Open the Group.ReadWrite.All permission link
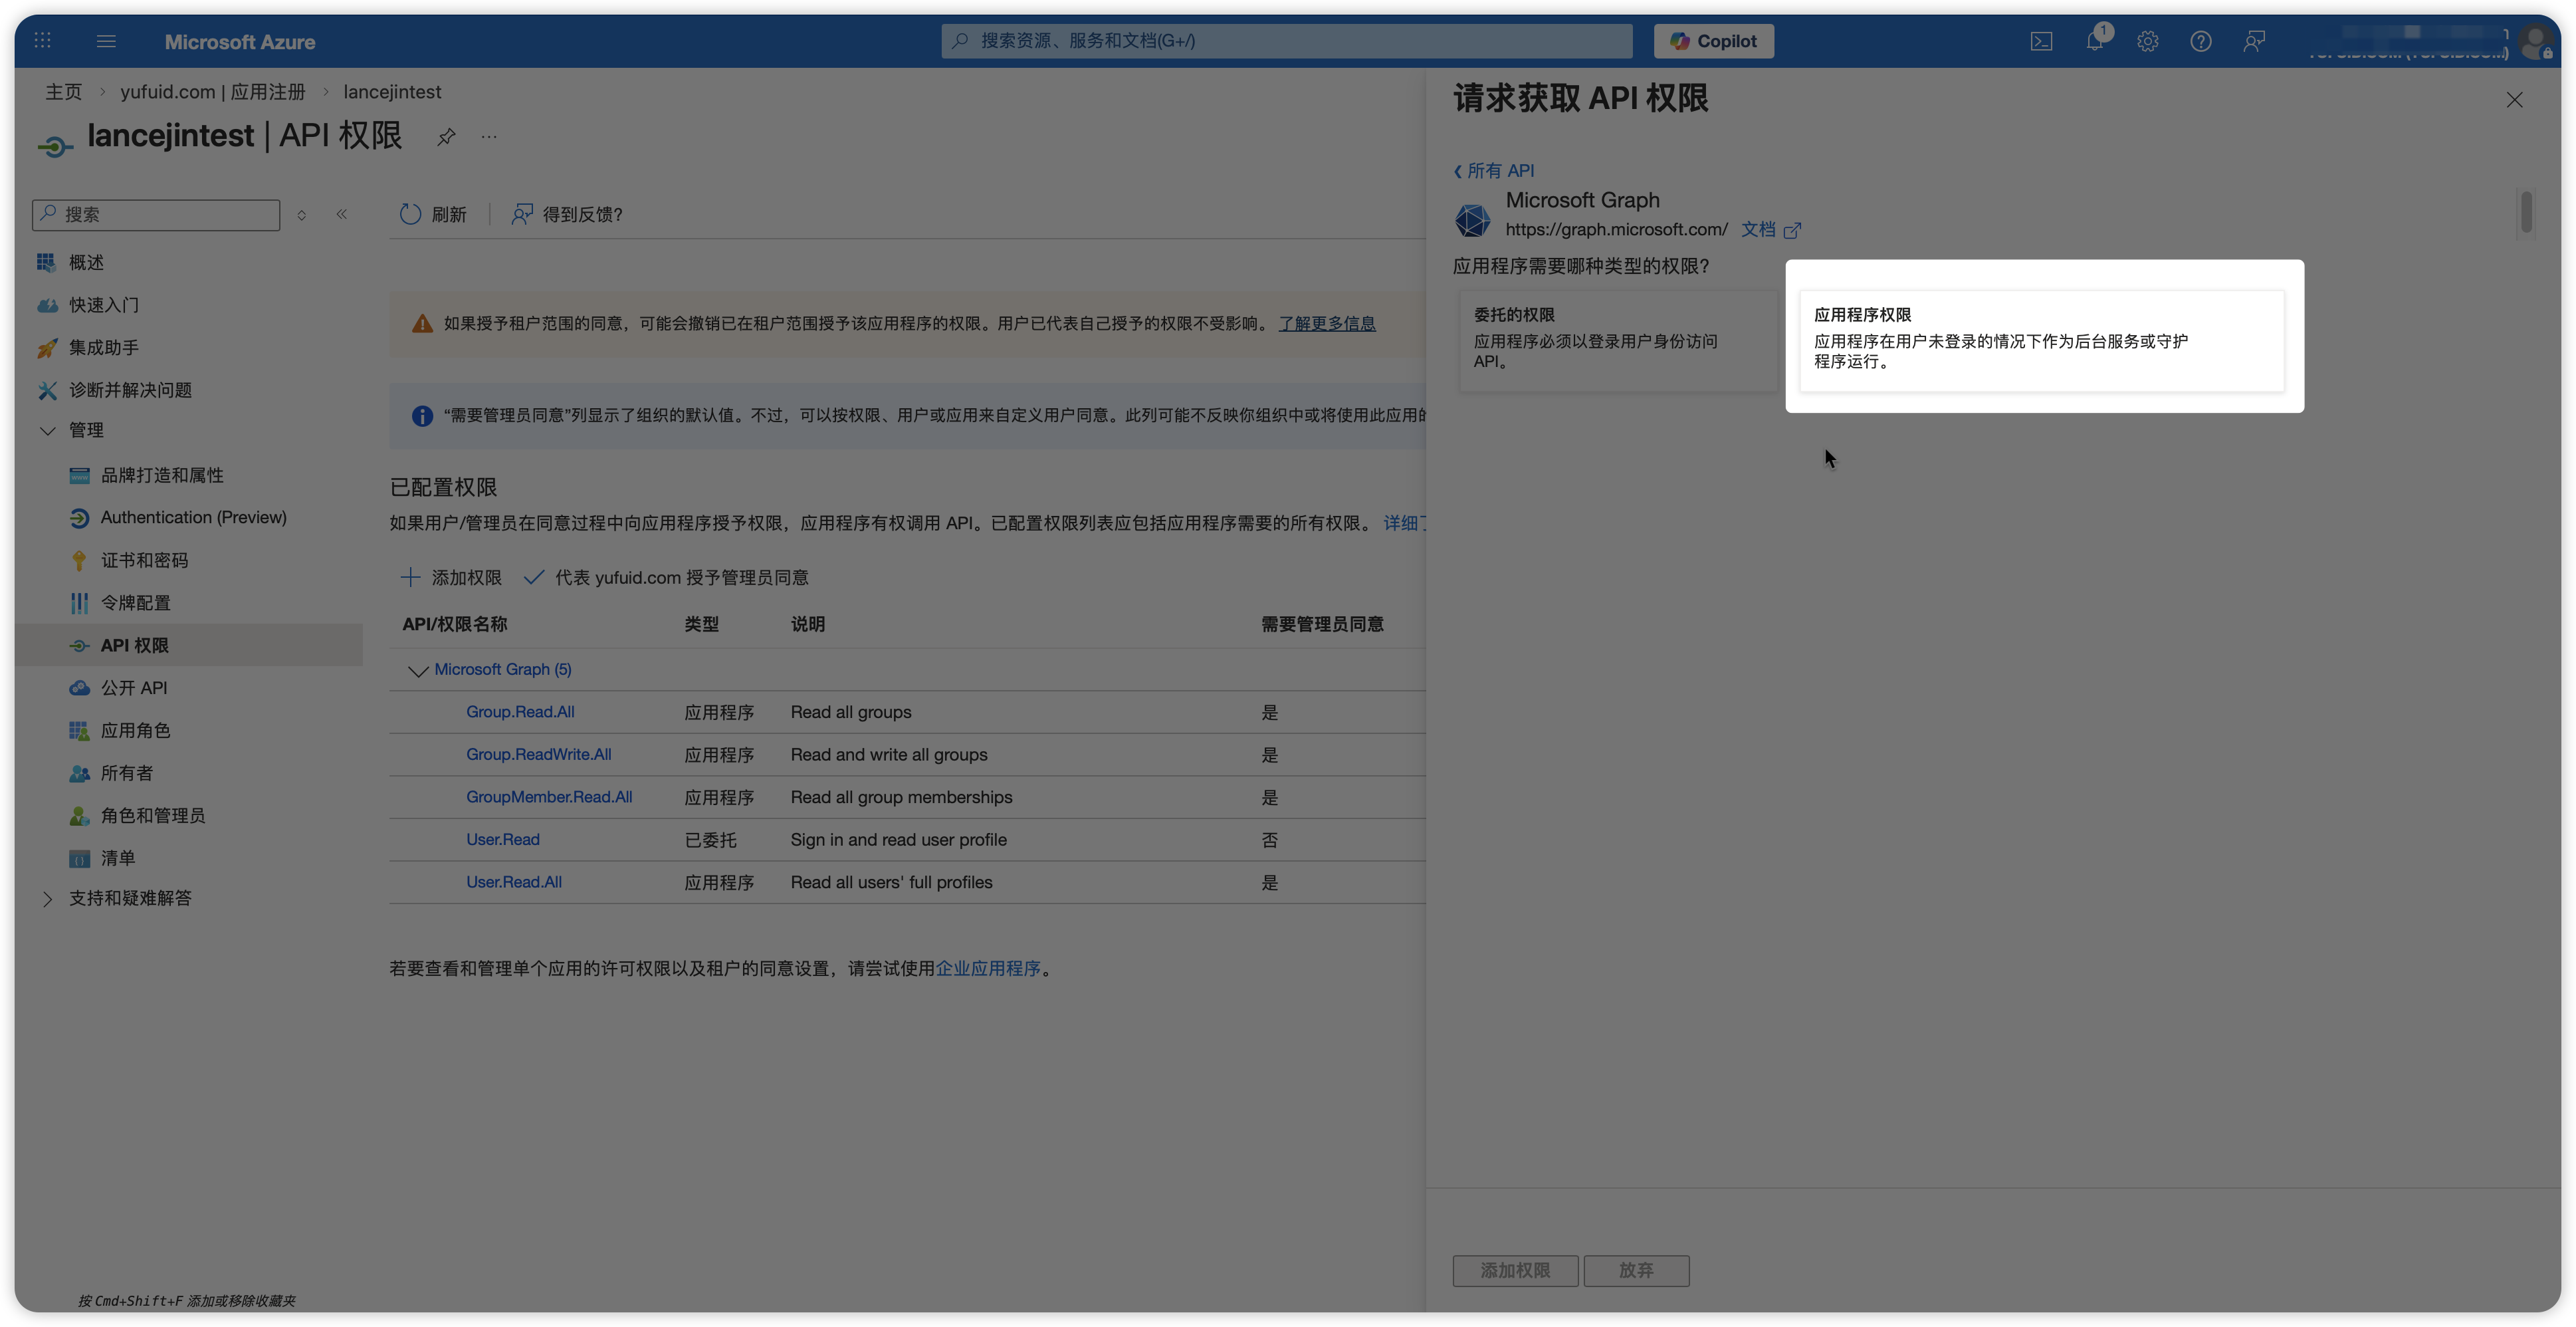Image resolution: width=2576 pixels, height=1327 pixels. coord(538,755)
